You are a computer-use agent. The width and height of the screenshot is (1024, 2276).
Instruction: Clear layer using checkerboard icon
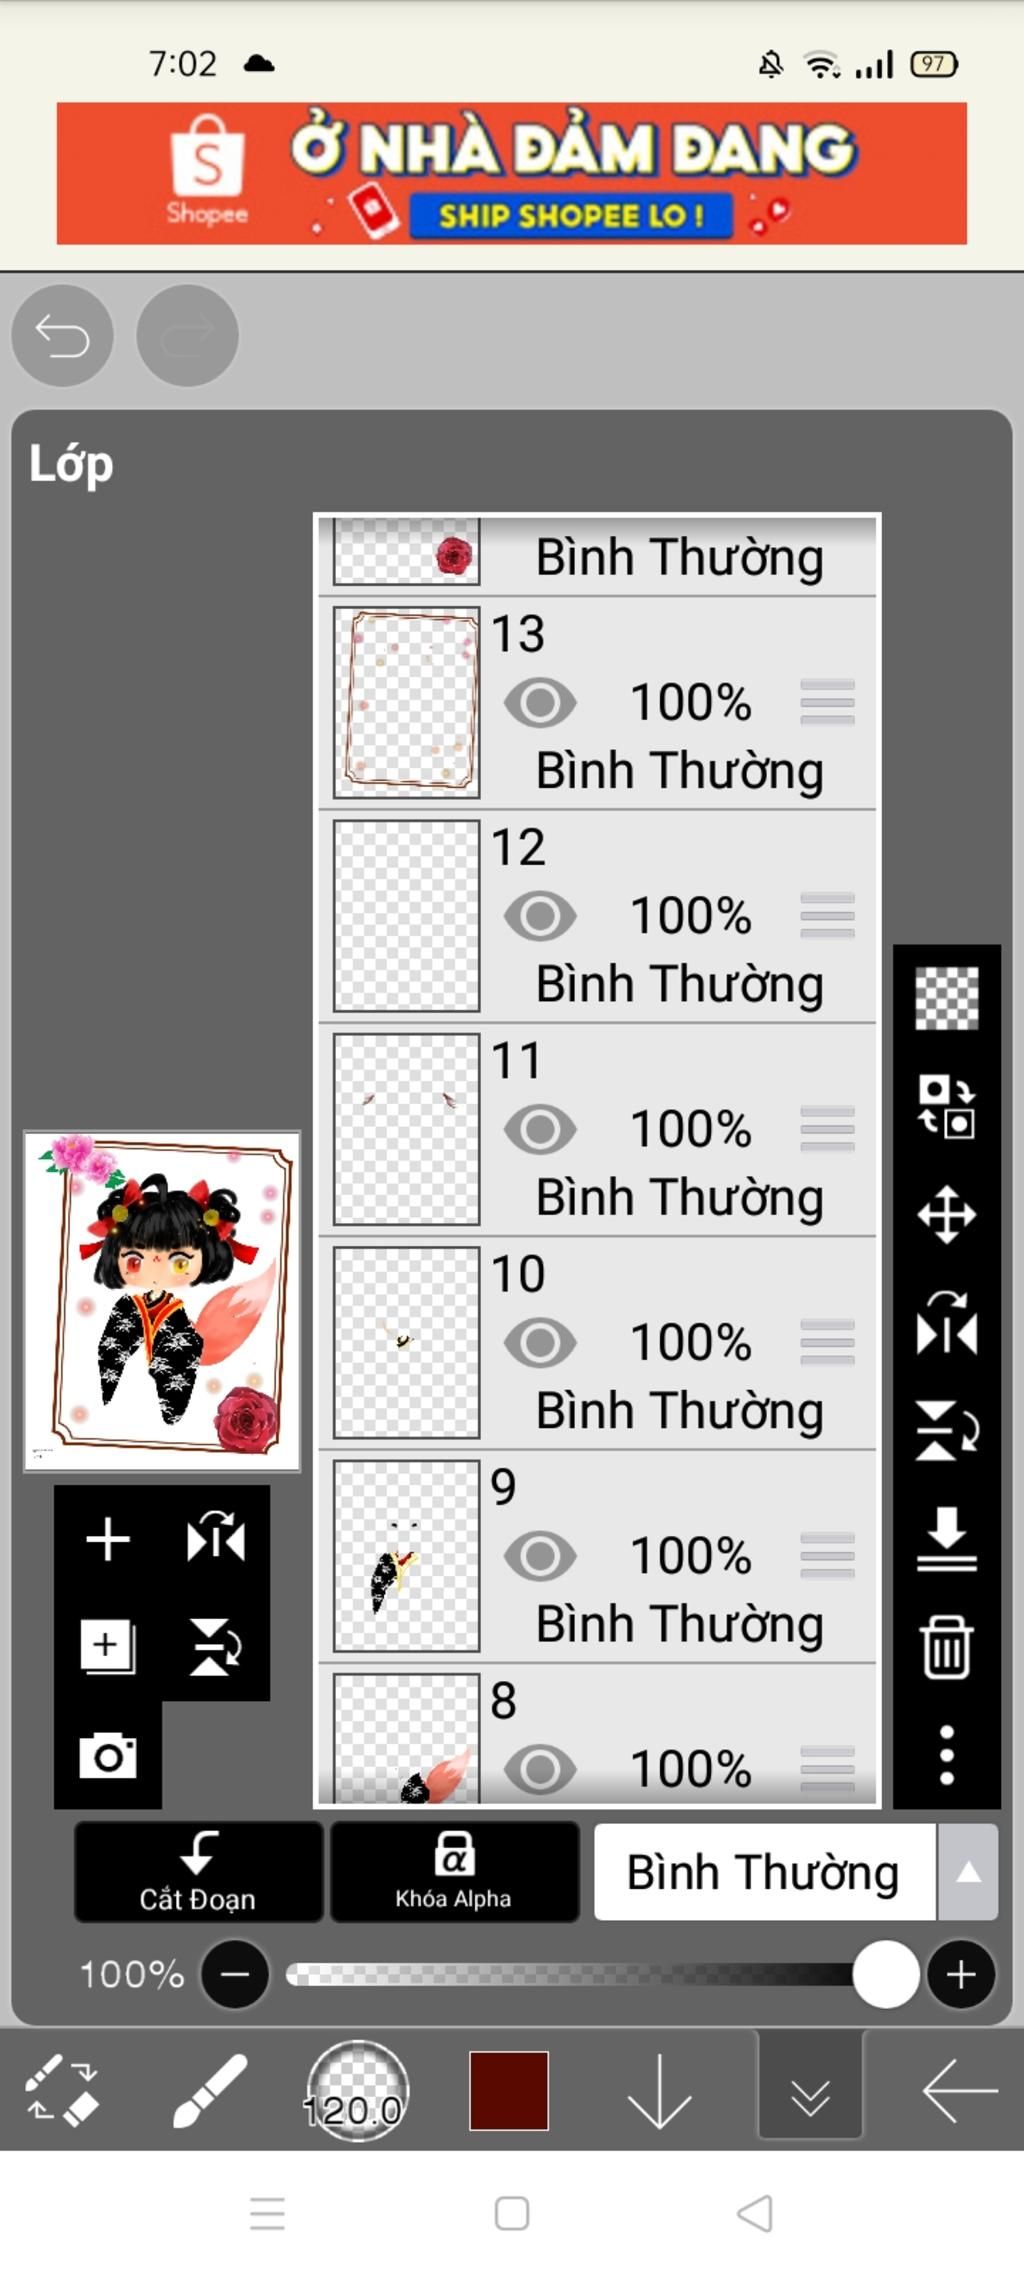[946, 999]
